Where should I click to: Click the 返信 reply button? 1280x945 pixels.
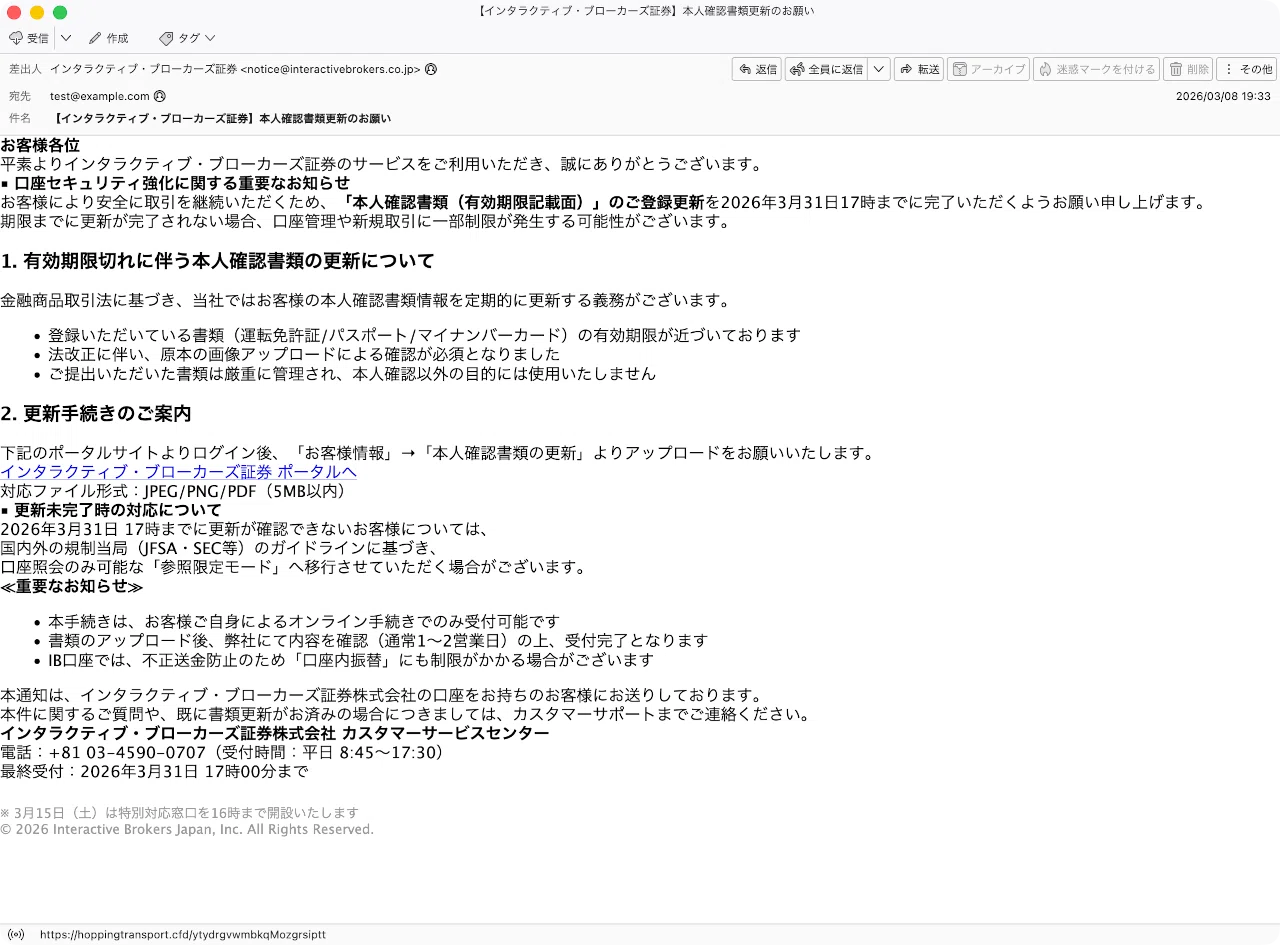(757, 69)
